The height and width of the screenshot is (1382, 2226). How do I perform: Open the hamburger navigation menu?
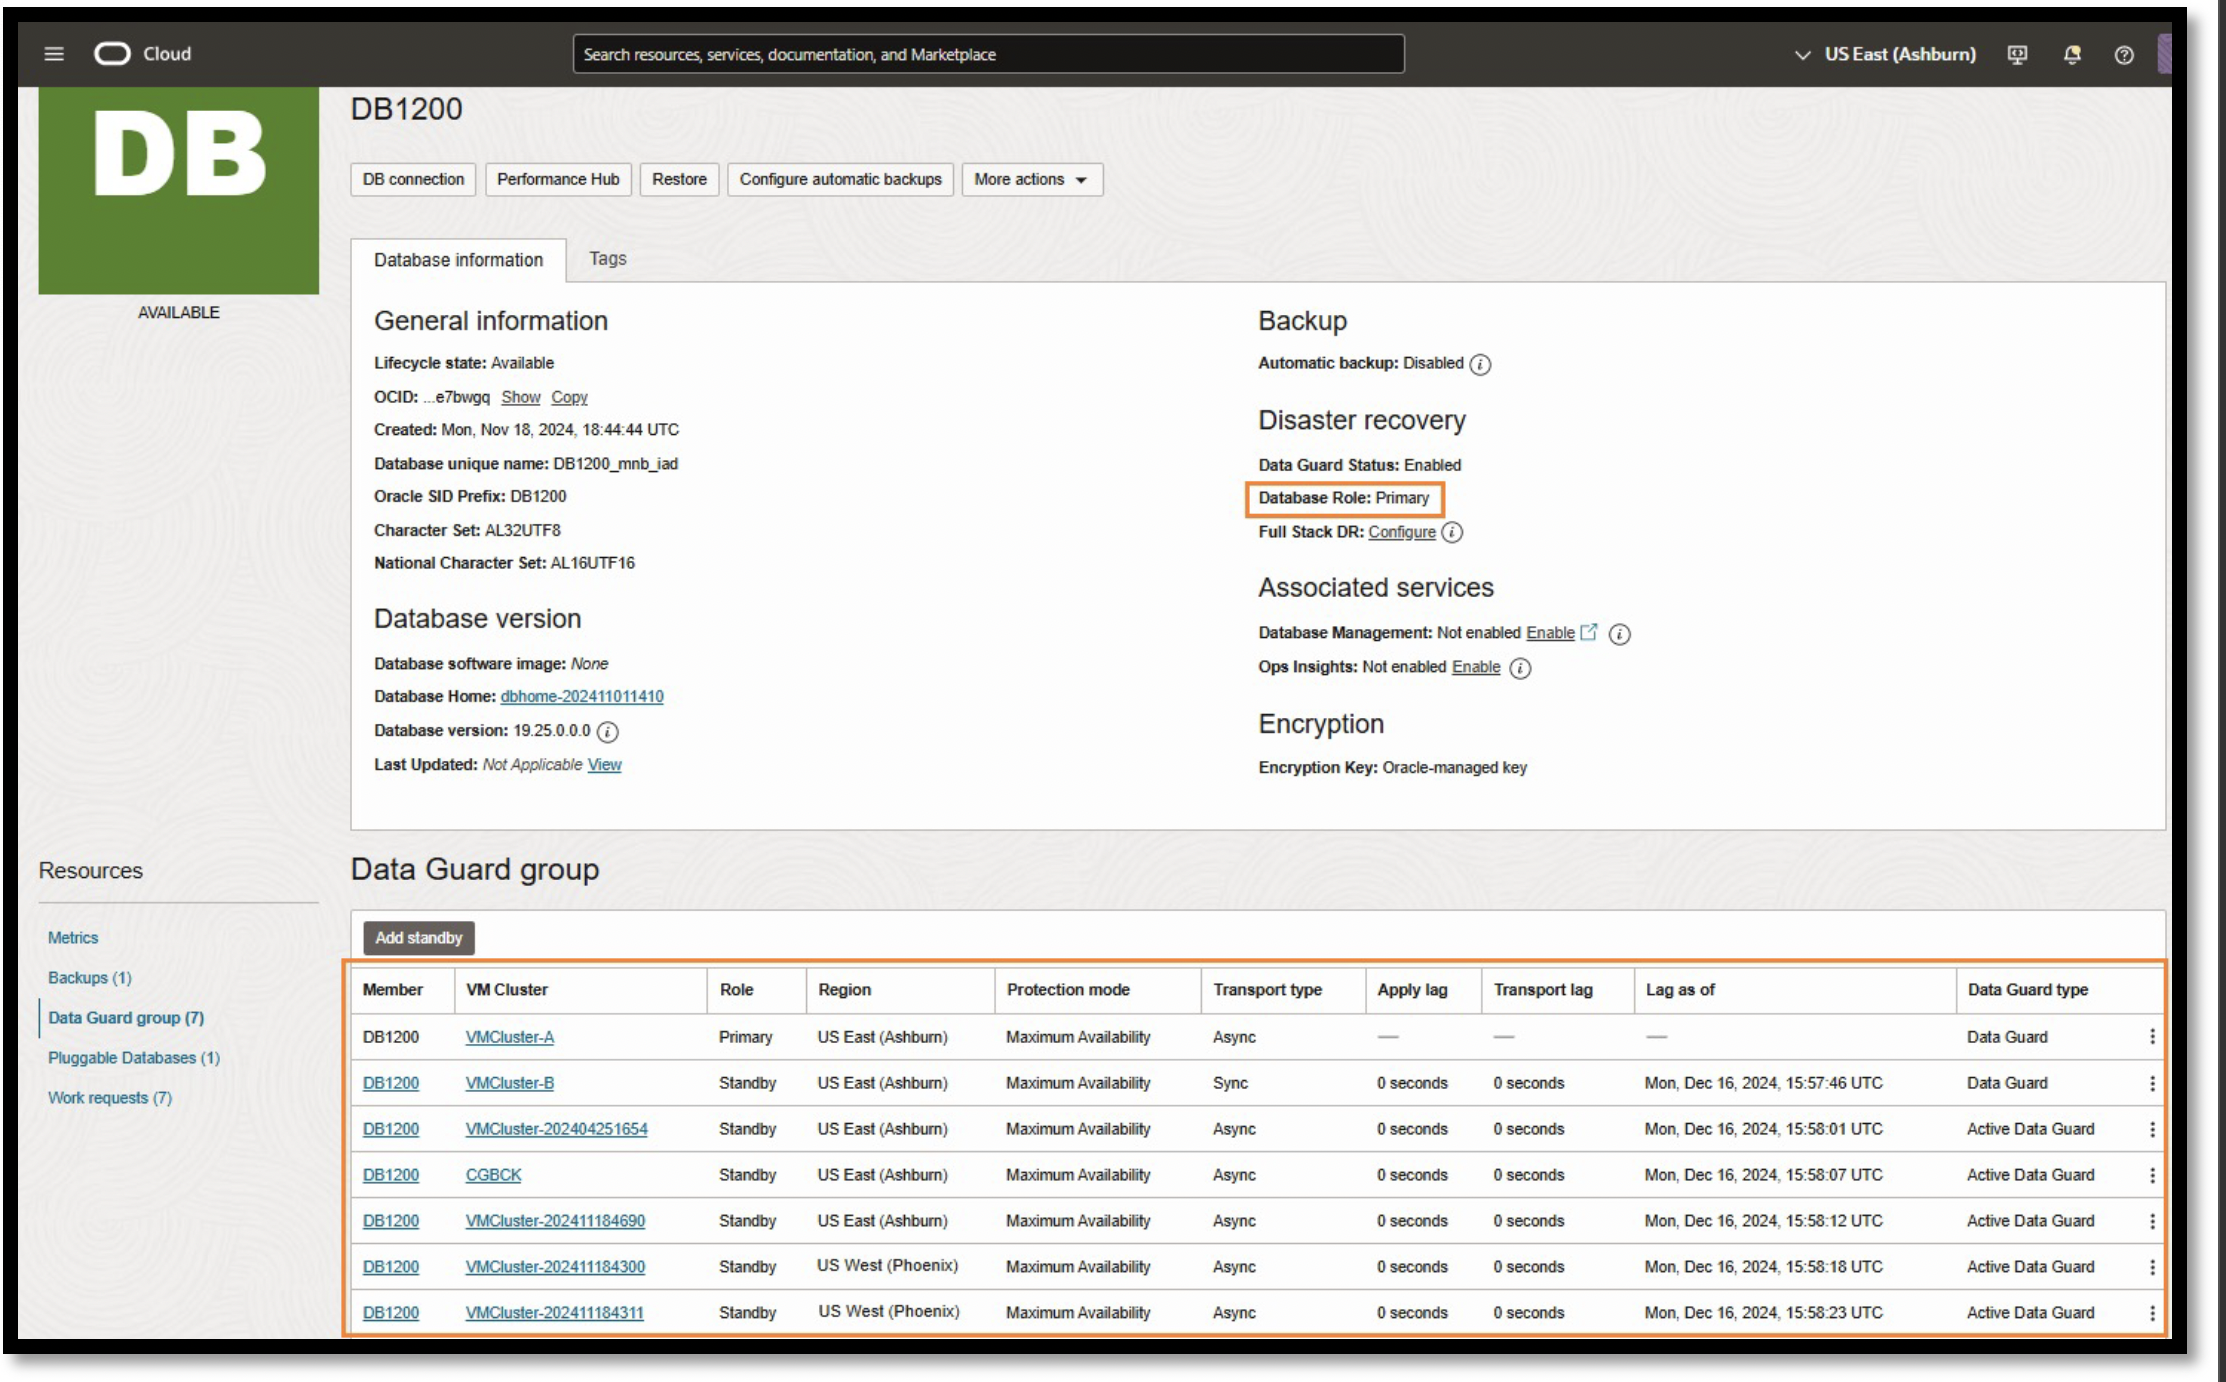point(54,54)
